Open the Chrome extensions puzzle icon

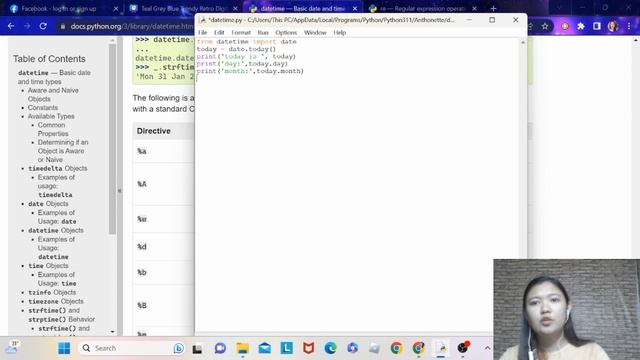(x=581, y=26)
